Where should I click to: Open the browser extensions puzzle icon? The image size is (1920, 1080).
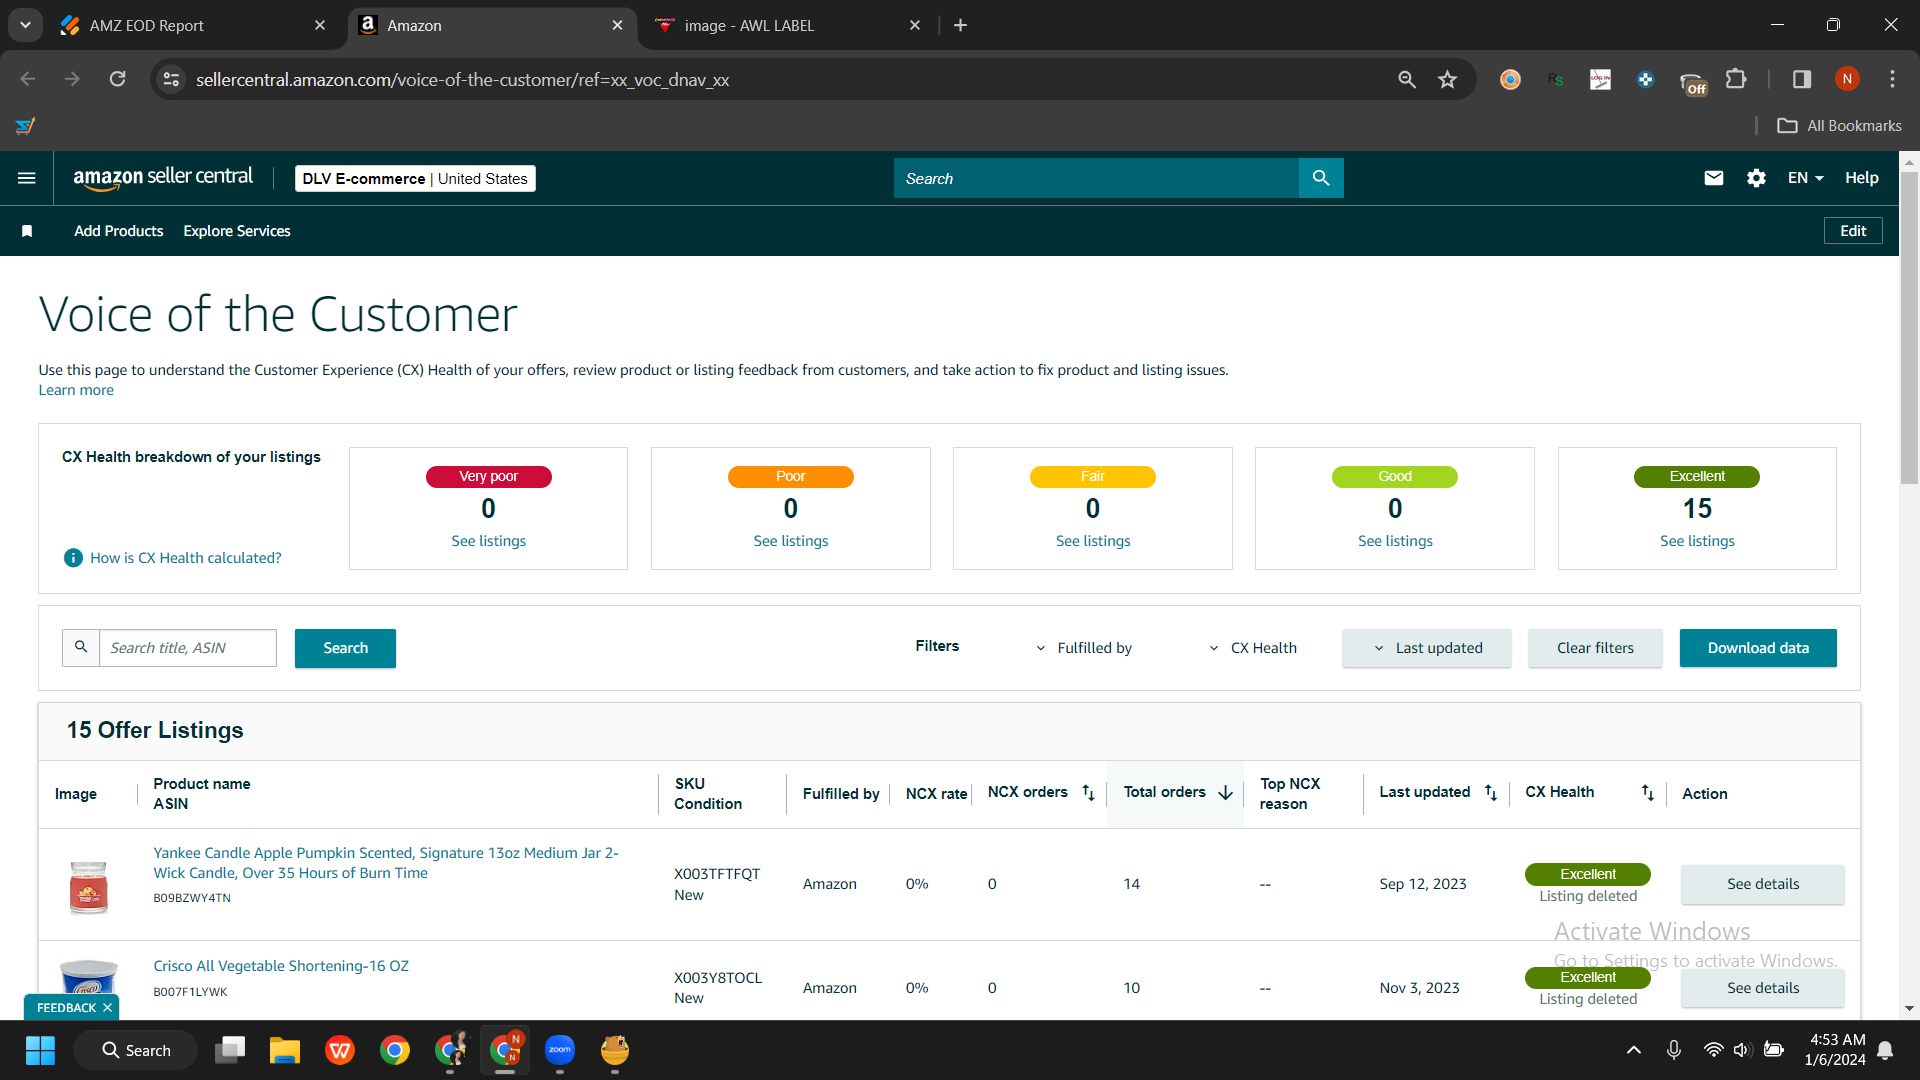pyautogui.click(x=1737, y=79)
